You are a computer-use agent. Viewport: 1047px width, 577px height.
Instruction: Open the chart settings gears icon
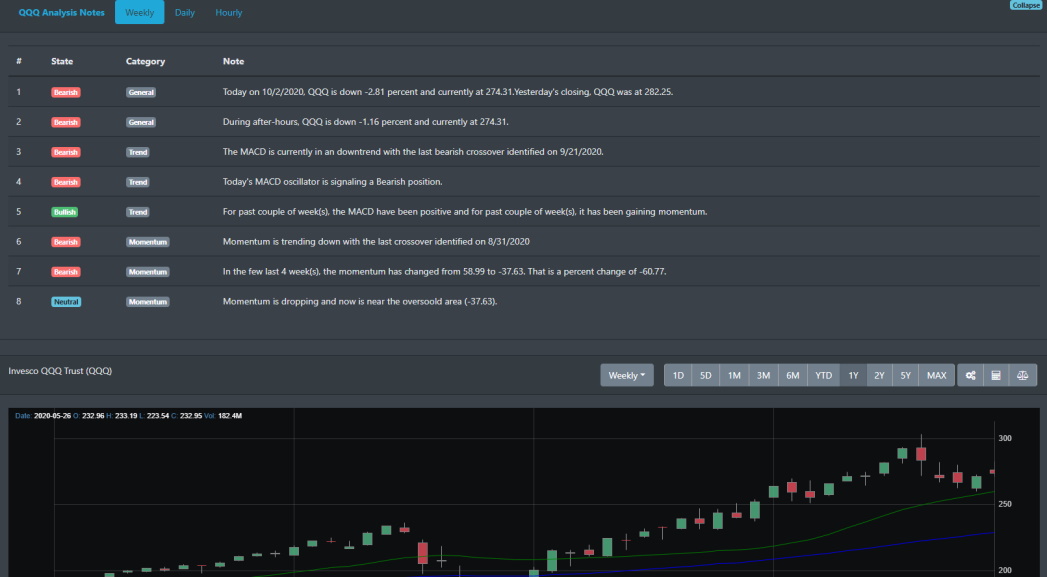click(970, 375)
